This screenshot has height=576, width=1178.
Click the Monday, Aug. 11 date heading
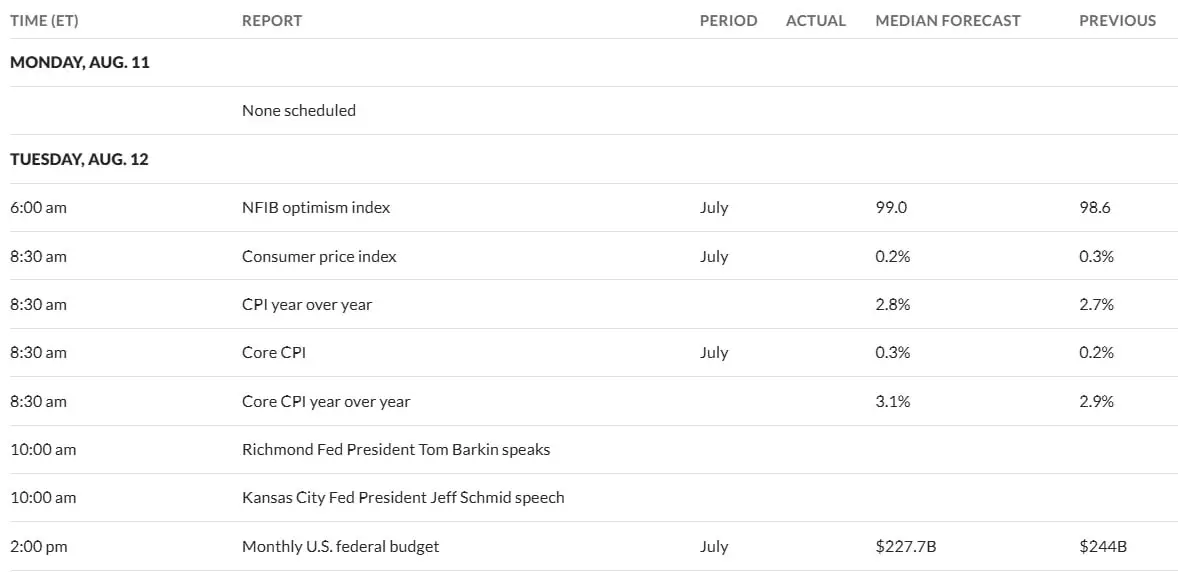[80, 62]
